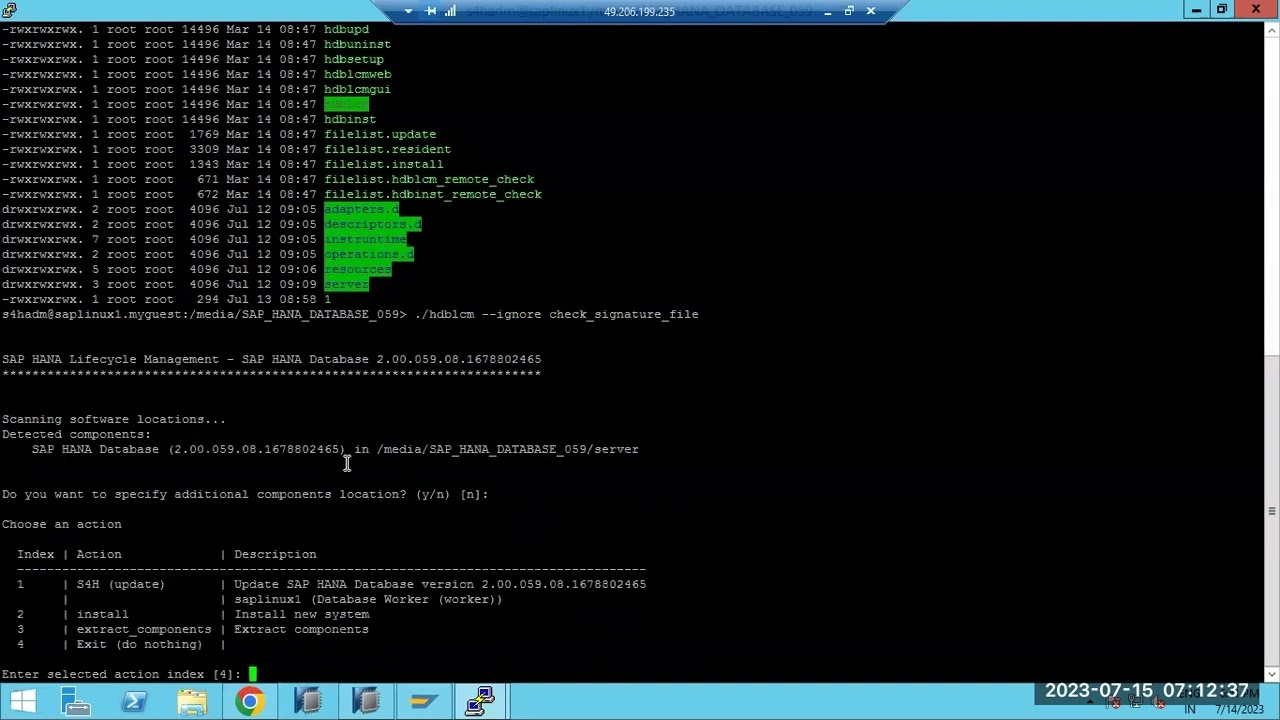Restore down the remote session window
1280x720 pixels.
[849, 11]
